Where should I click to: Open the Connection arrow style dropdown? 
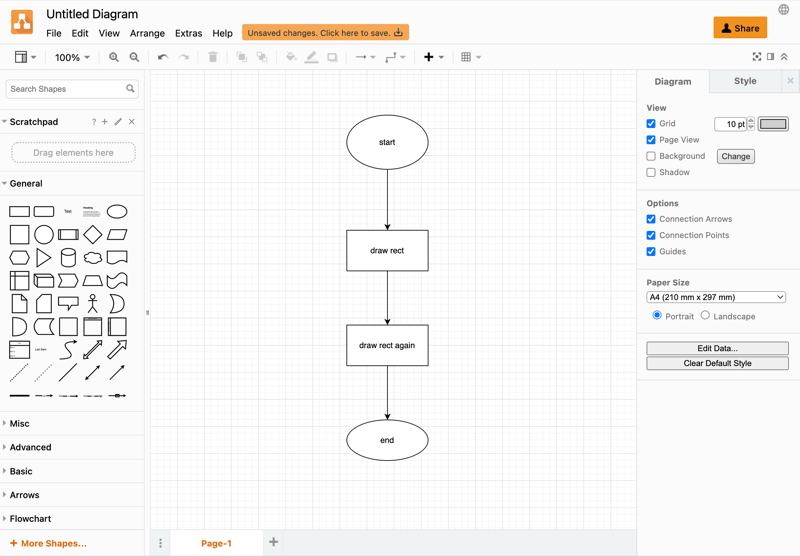[x=365, y=57]
